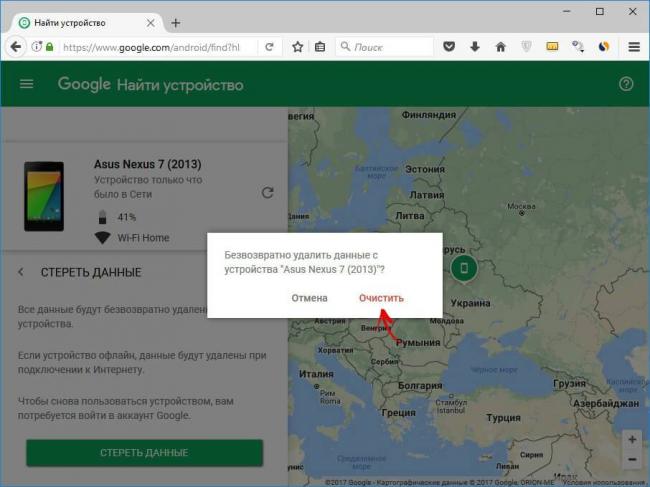Click the Wi-Fi Home network label
650x487 pixels.
[x=143, y=238]
